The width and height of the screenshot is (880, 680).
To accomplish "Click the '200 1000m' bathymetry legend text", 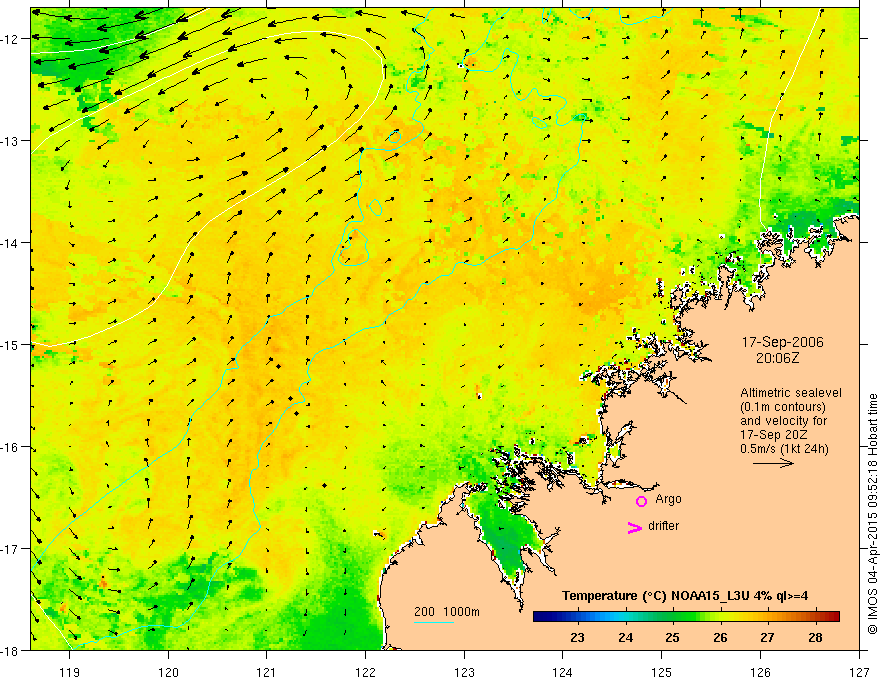I will (x=447, y=612).
